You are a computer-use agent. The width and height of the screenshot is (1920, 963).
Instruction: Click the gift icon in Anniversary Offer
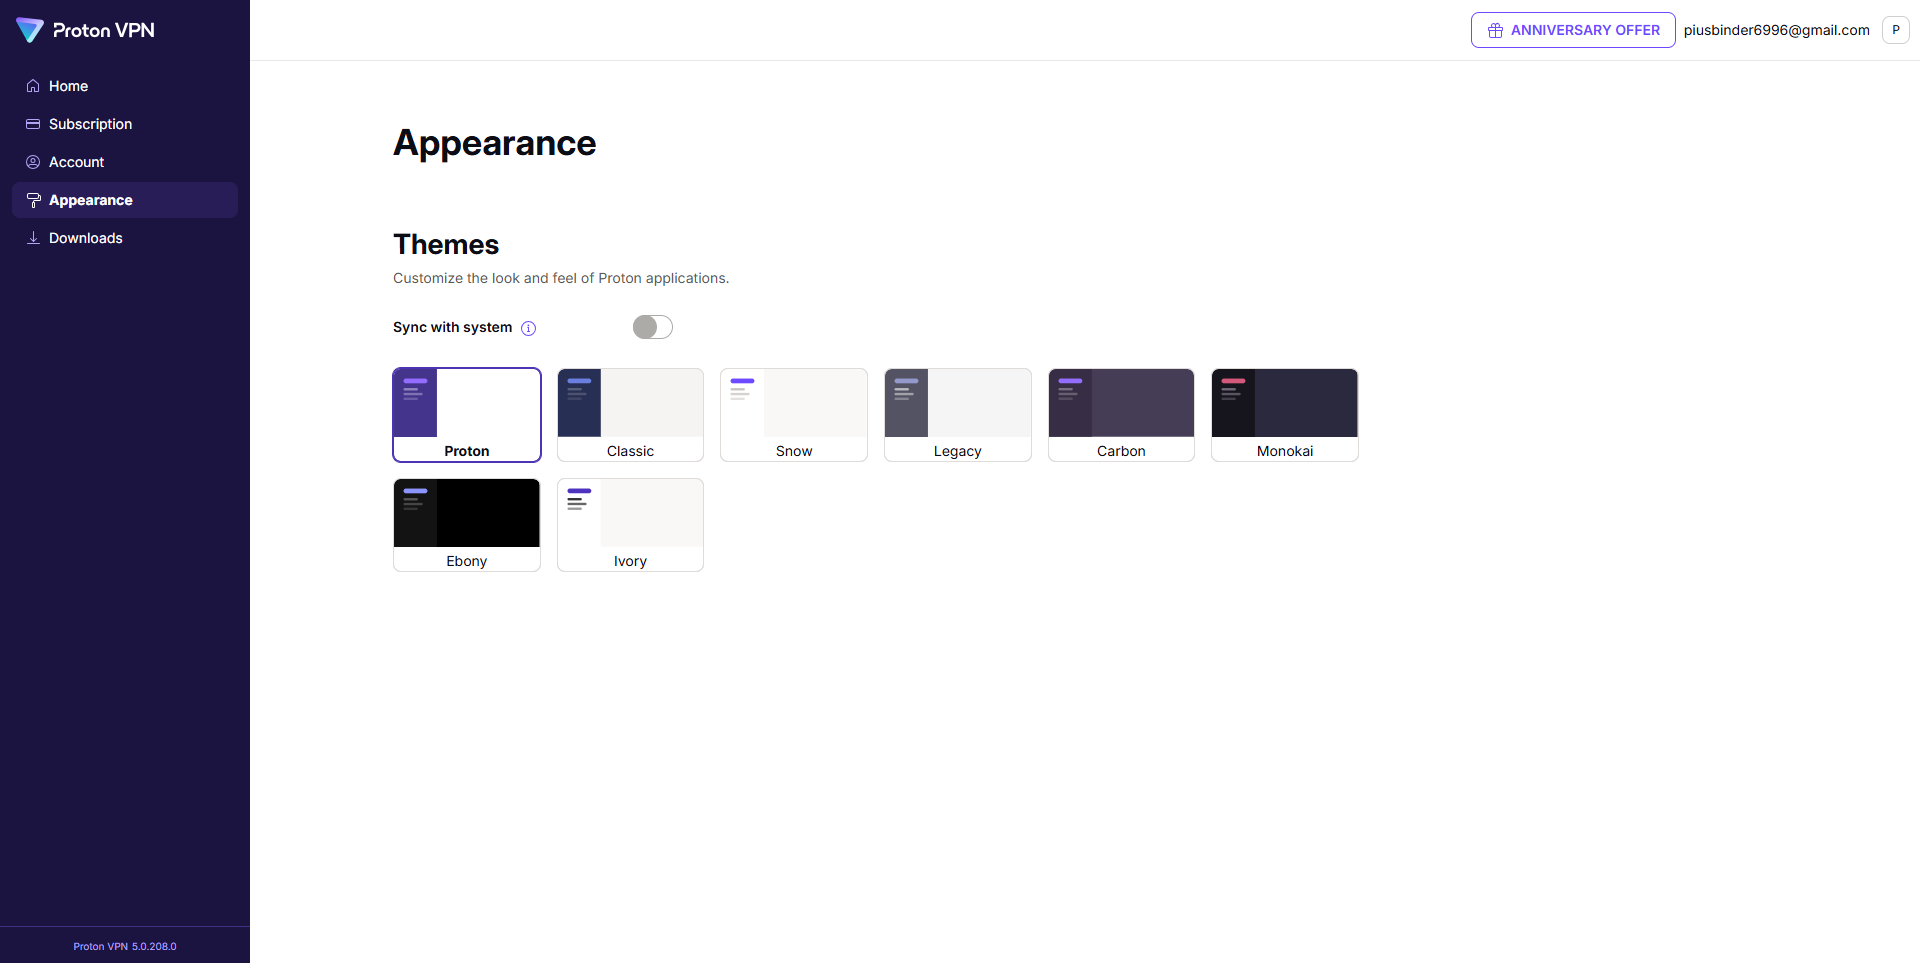tap(1495, 30)
